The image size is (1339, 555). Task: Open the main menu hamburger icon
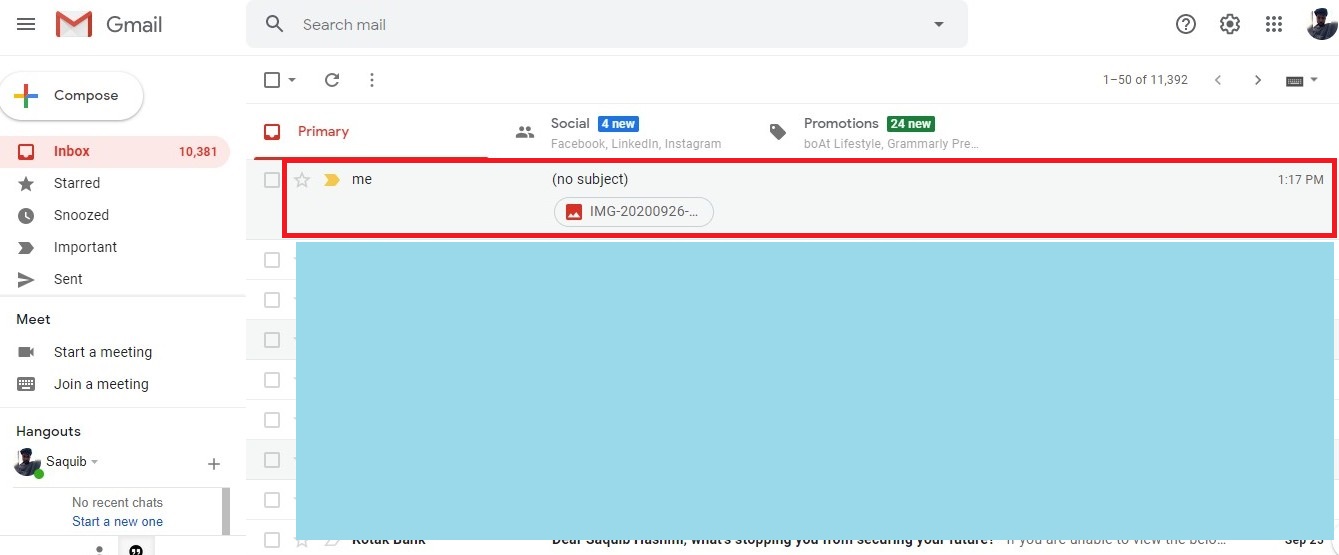coord(26,24)
